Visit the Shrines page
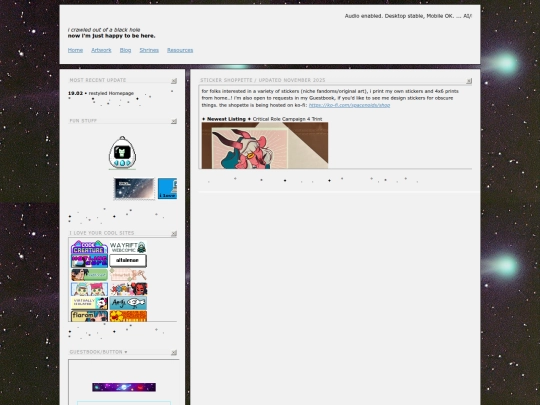Image resolution: width=540 pixels, height=405 pixels. coord(149,50)
